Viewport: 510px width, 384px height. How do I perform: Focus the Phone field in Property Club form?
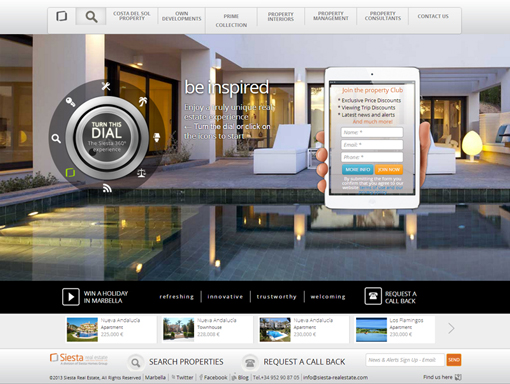pos(372,157)
